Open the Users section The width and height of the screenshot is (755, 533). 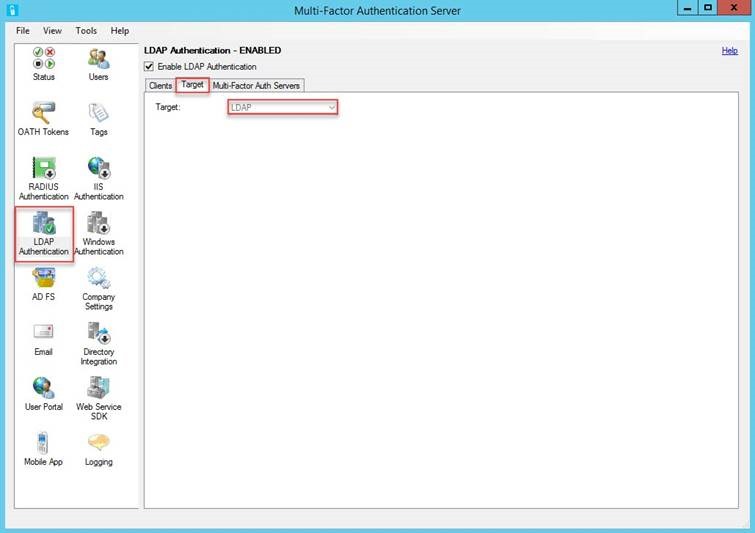(x=98, y=64)
